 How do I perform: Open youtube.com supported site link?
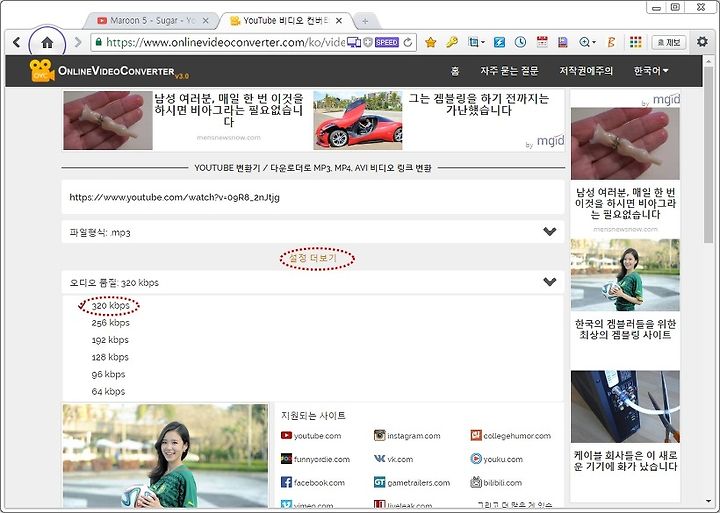[x=311, y=435]
